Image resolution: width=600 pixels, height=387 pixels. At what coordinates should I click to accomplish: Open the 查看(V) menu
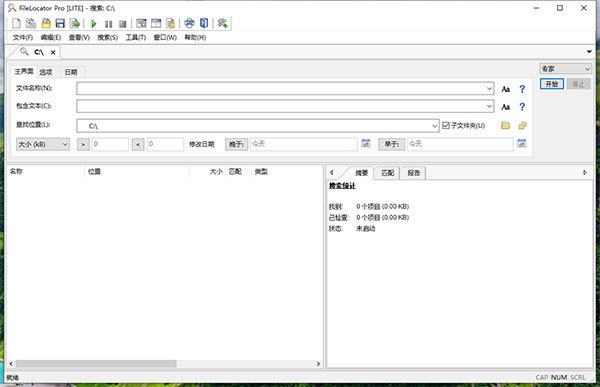(79, 38)
